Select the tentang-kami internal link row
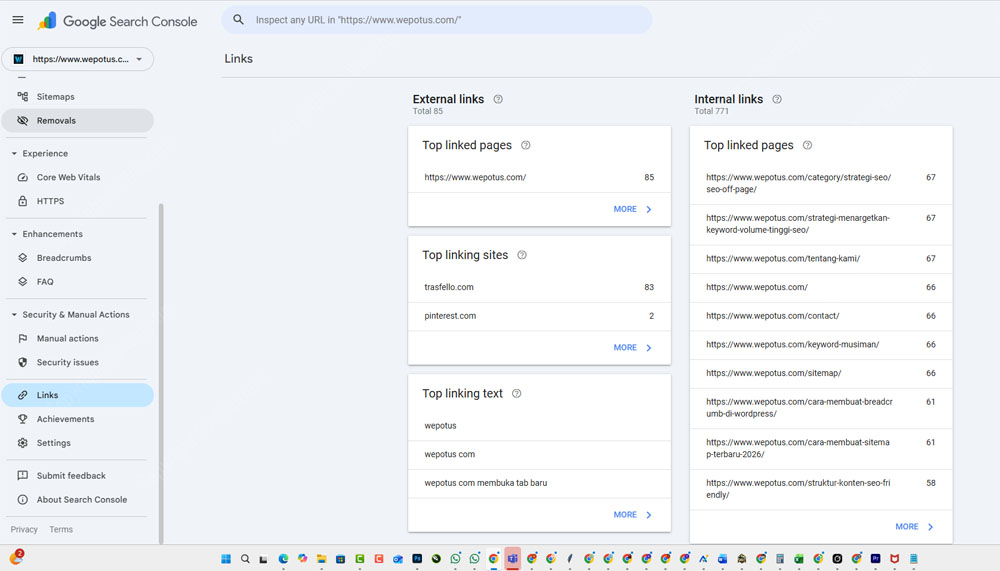1000x571 pixels. click(821, 258)
